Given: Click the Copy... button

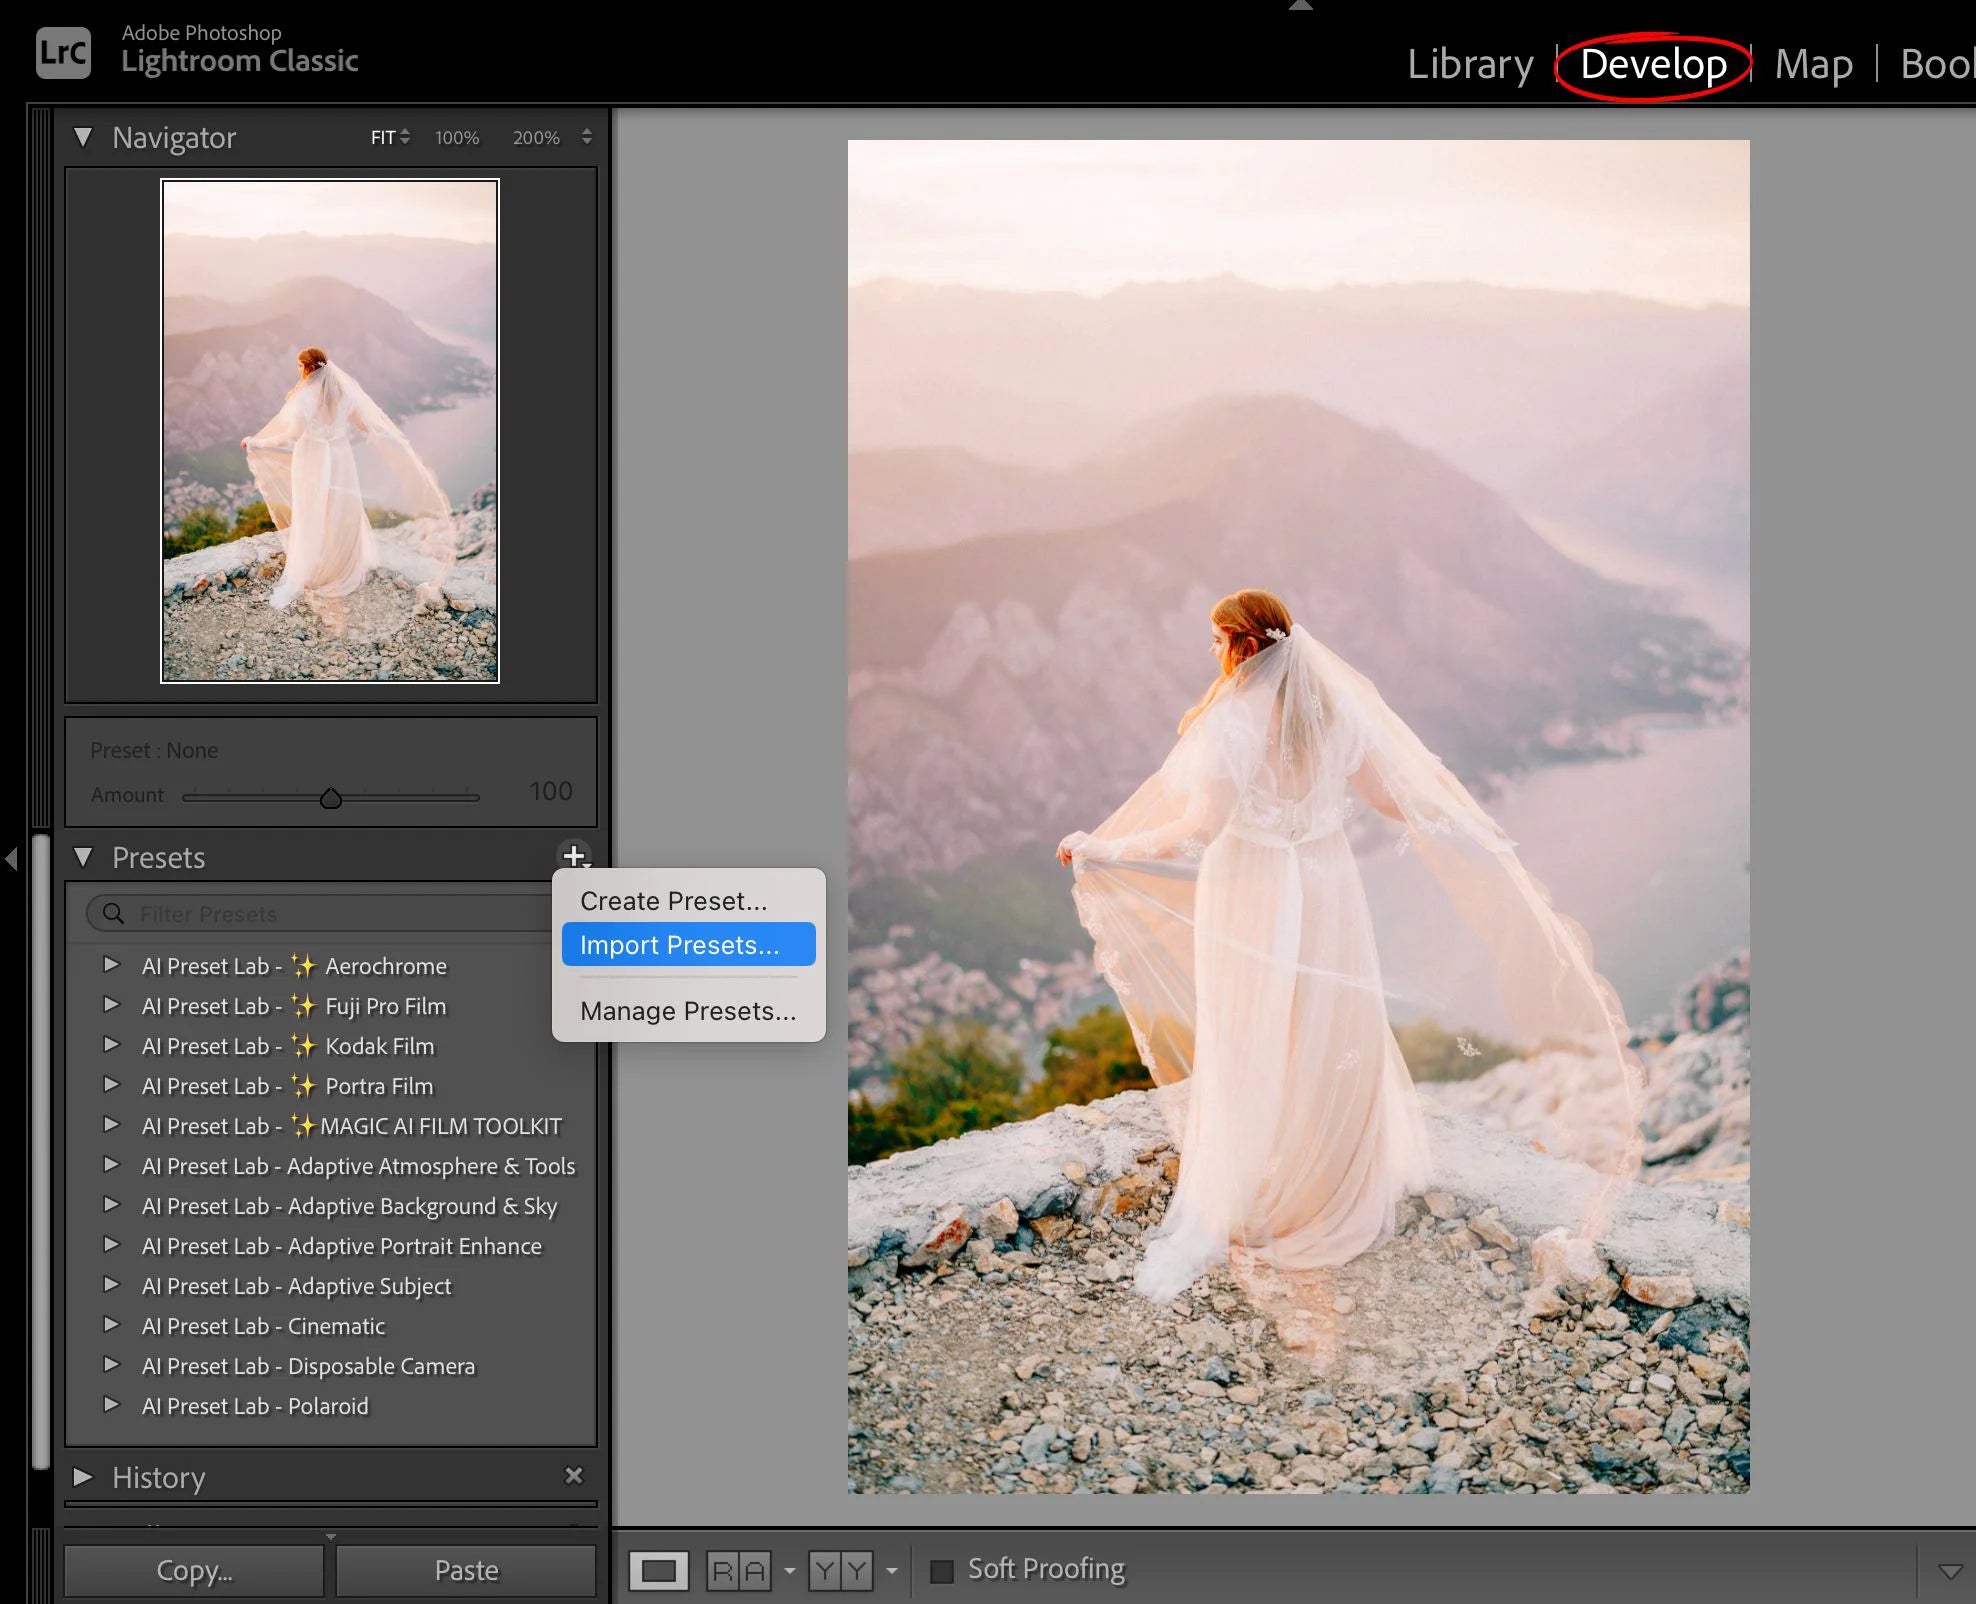Looking at the screenshot, I should point(194,1570).
